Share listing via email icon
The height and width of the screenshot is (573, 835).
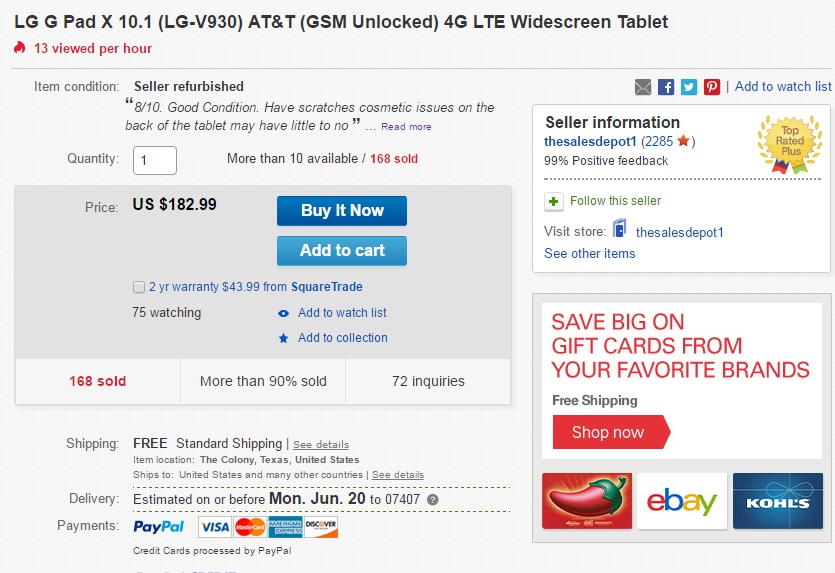click(643, 87)
